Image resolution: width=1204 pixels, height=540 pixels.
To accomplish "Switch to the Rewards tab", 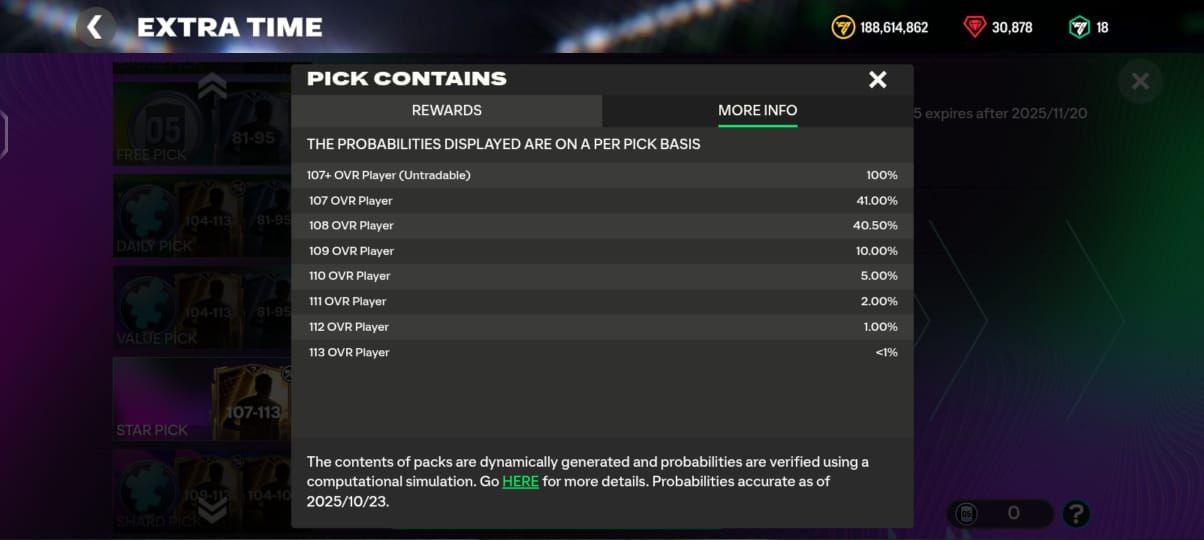I will 446,110.
